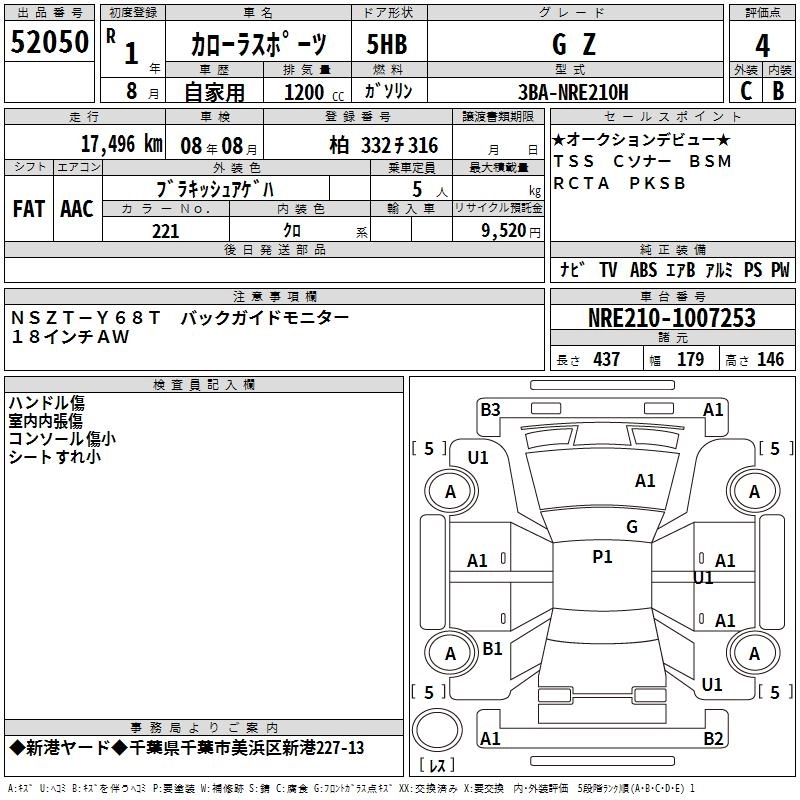The width and height of the screenshot is (800, 800).
Task: Click the top-right tire circle marked A
Action: [754, 491]
